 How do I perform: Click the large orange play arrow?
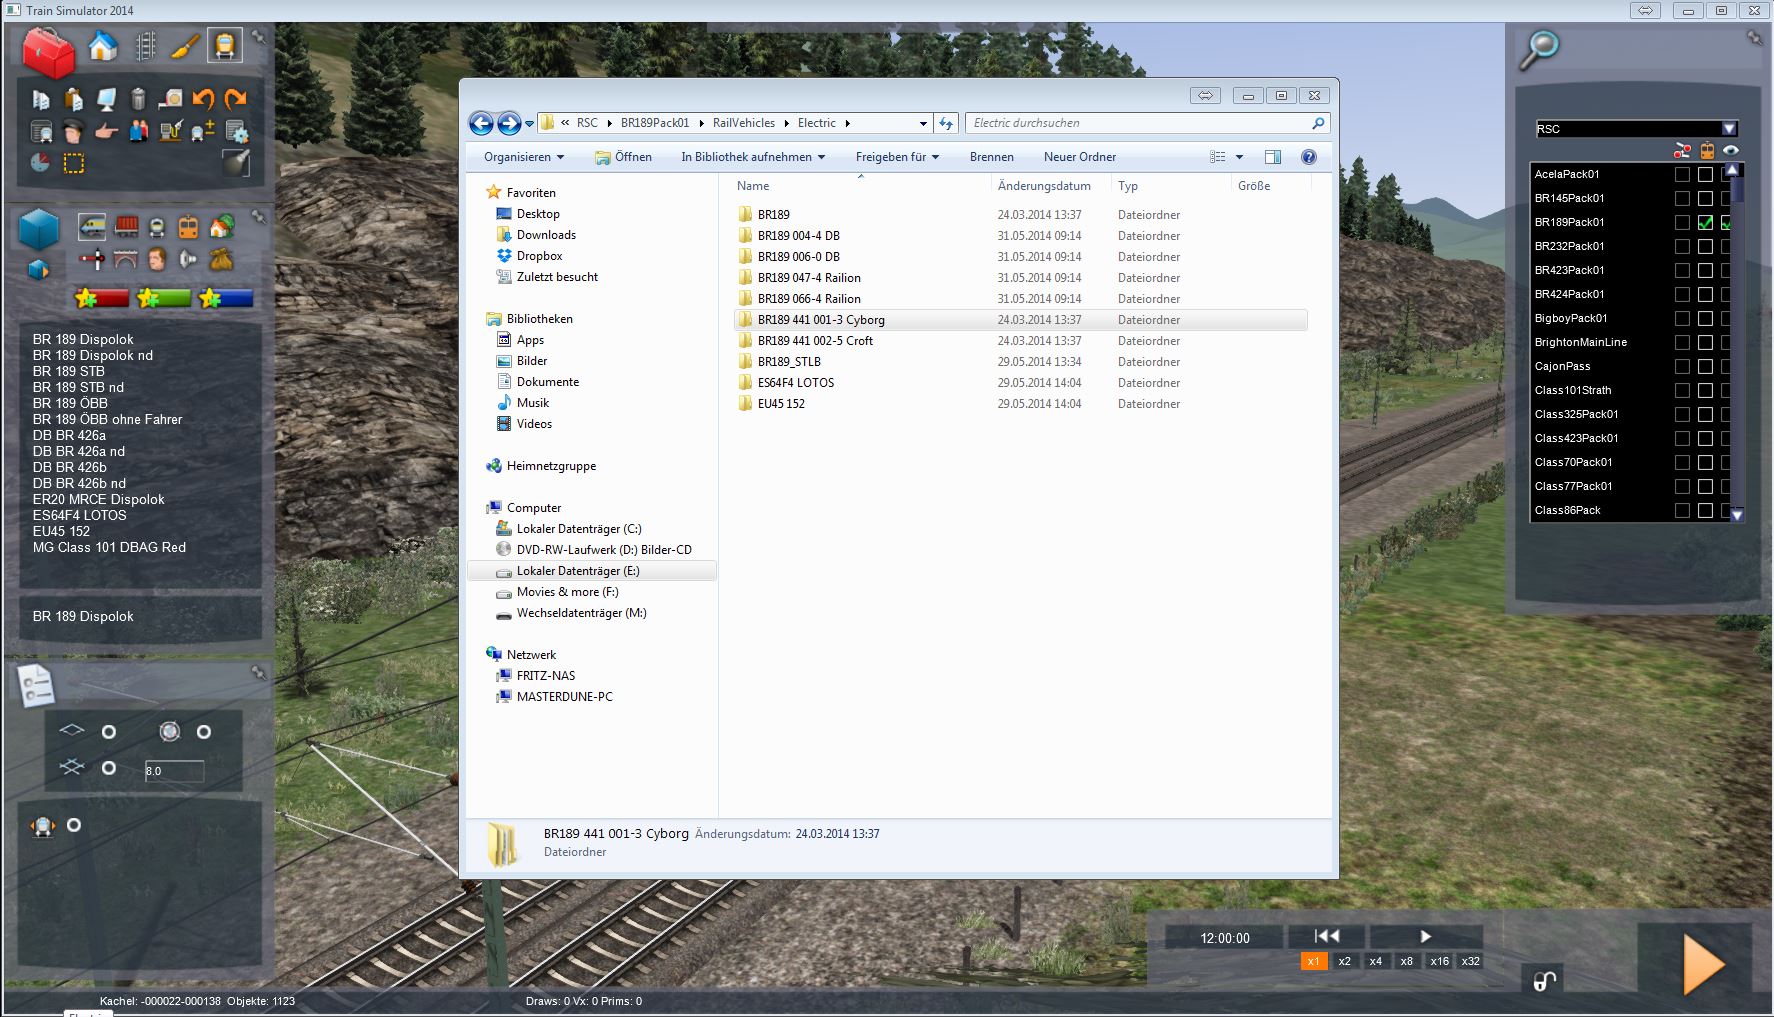click(x=1704, y=964)
